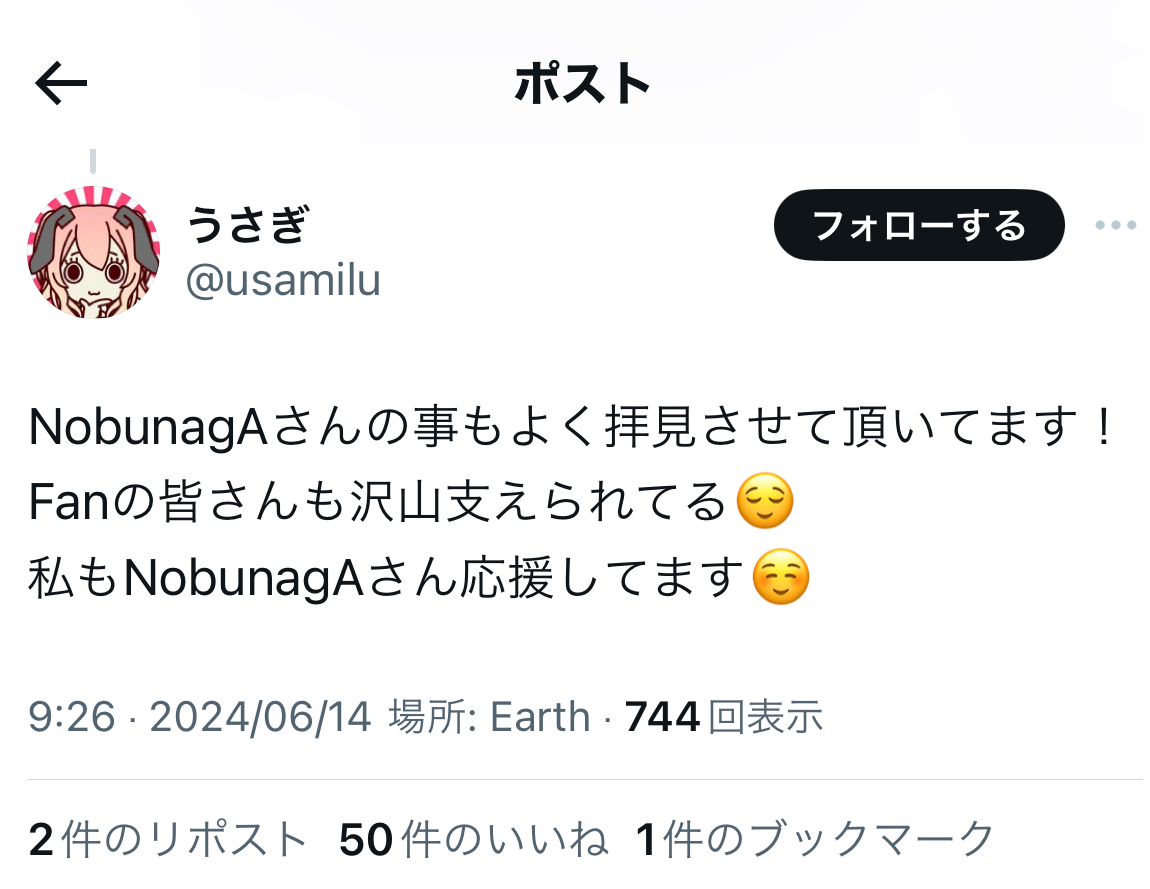Follow the user with フォローする button
The height and width of the screenshot is (889, 1150).
click(x=919, y=224)
